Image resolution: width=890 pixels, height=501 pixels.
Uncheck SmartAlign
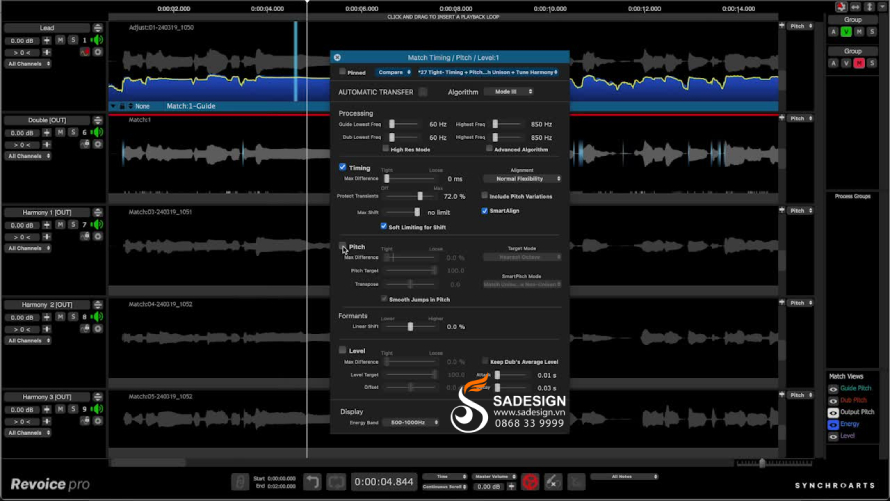coord(485,210)
